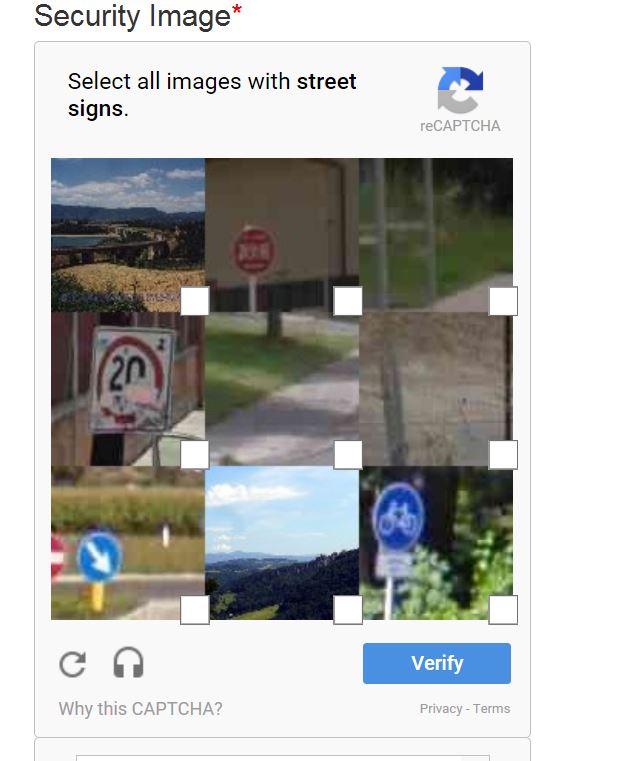Tick the checkbox on the grass and footpath image
Screen dimensions: 626x761
pyautogui.click(x=348, y=455)
